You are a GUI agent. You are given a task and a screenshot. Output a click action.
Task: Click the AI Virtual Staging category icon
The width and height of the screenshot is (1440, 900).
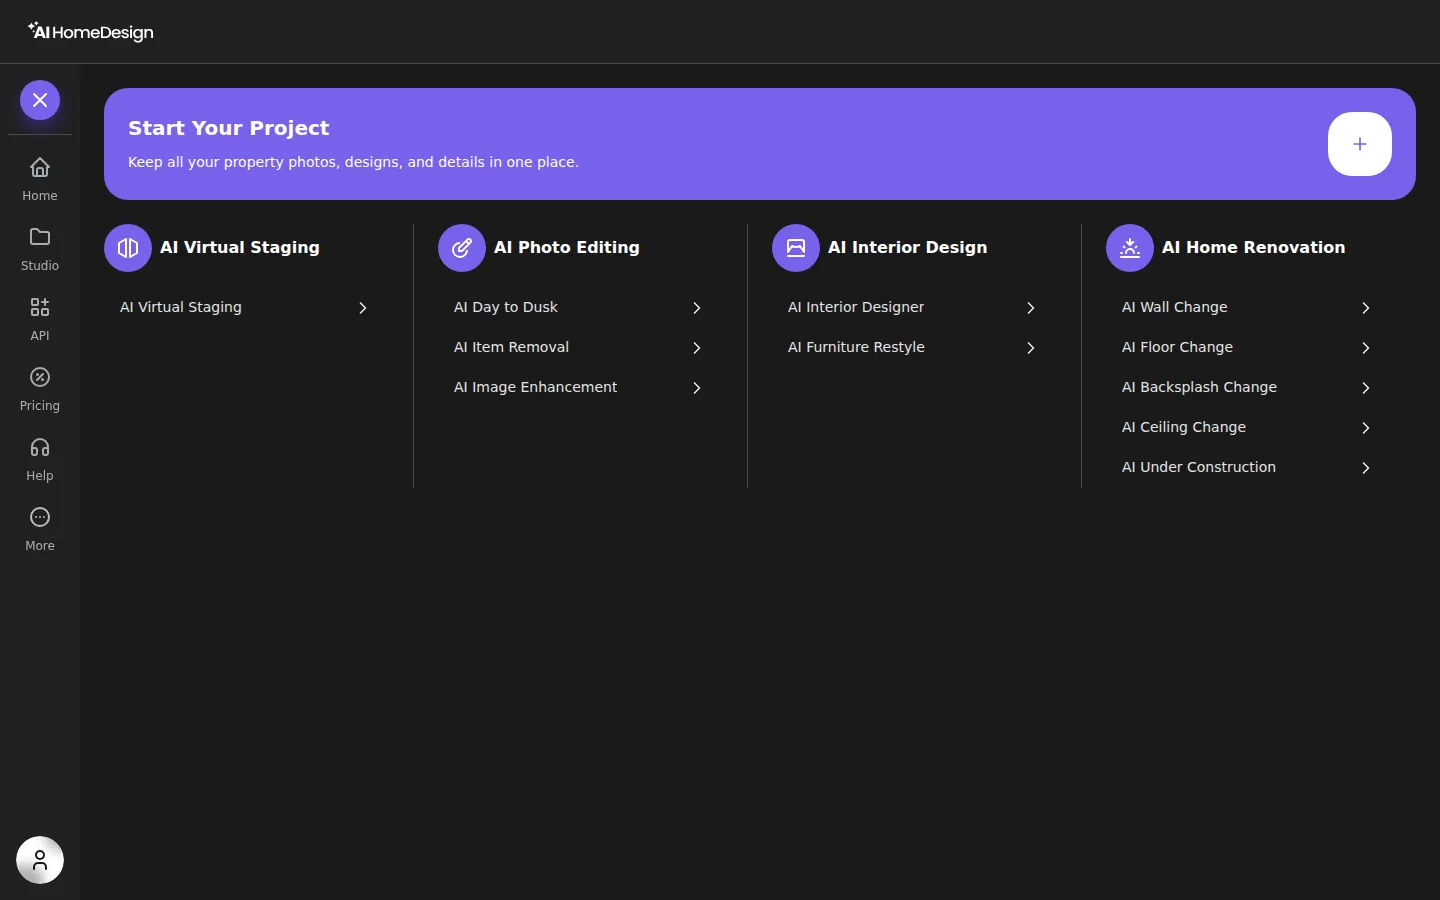pos(128,248)
